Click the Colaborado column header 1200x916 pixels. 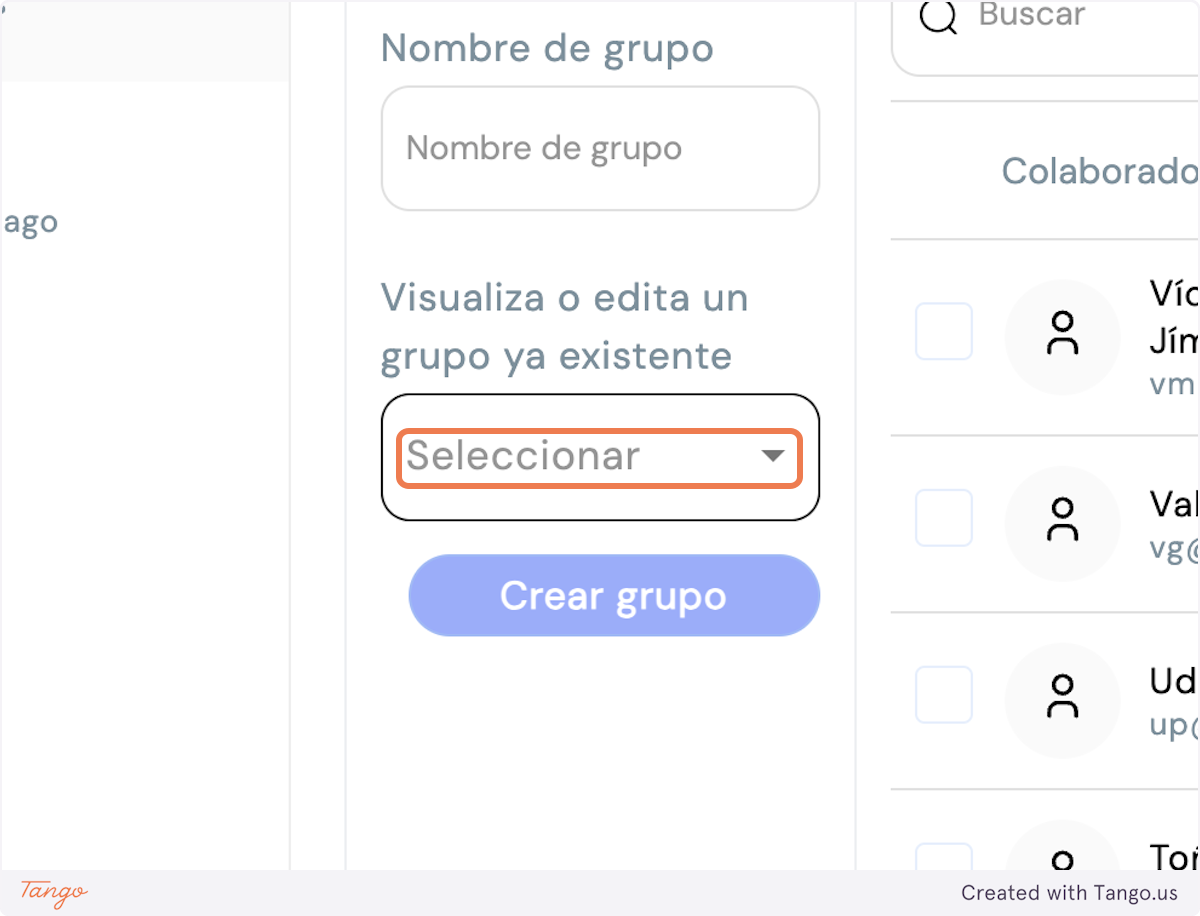[1100, 171]
